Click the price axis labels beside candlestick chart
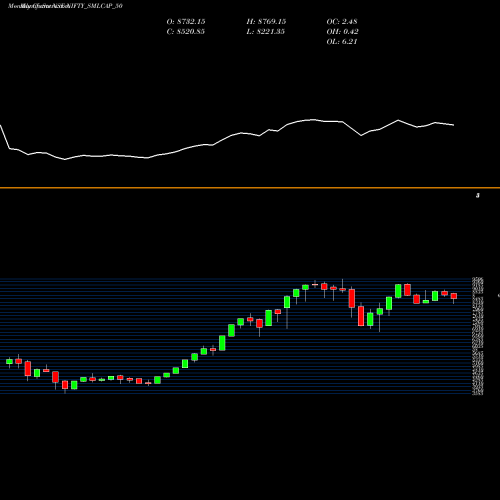Viewport: 500px width, 500px height. tap(478, 336)
